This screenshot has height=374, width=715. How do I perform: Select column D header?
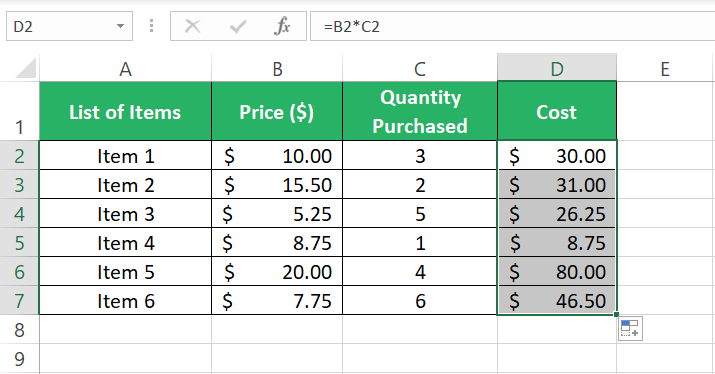[x=557, y=68]
